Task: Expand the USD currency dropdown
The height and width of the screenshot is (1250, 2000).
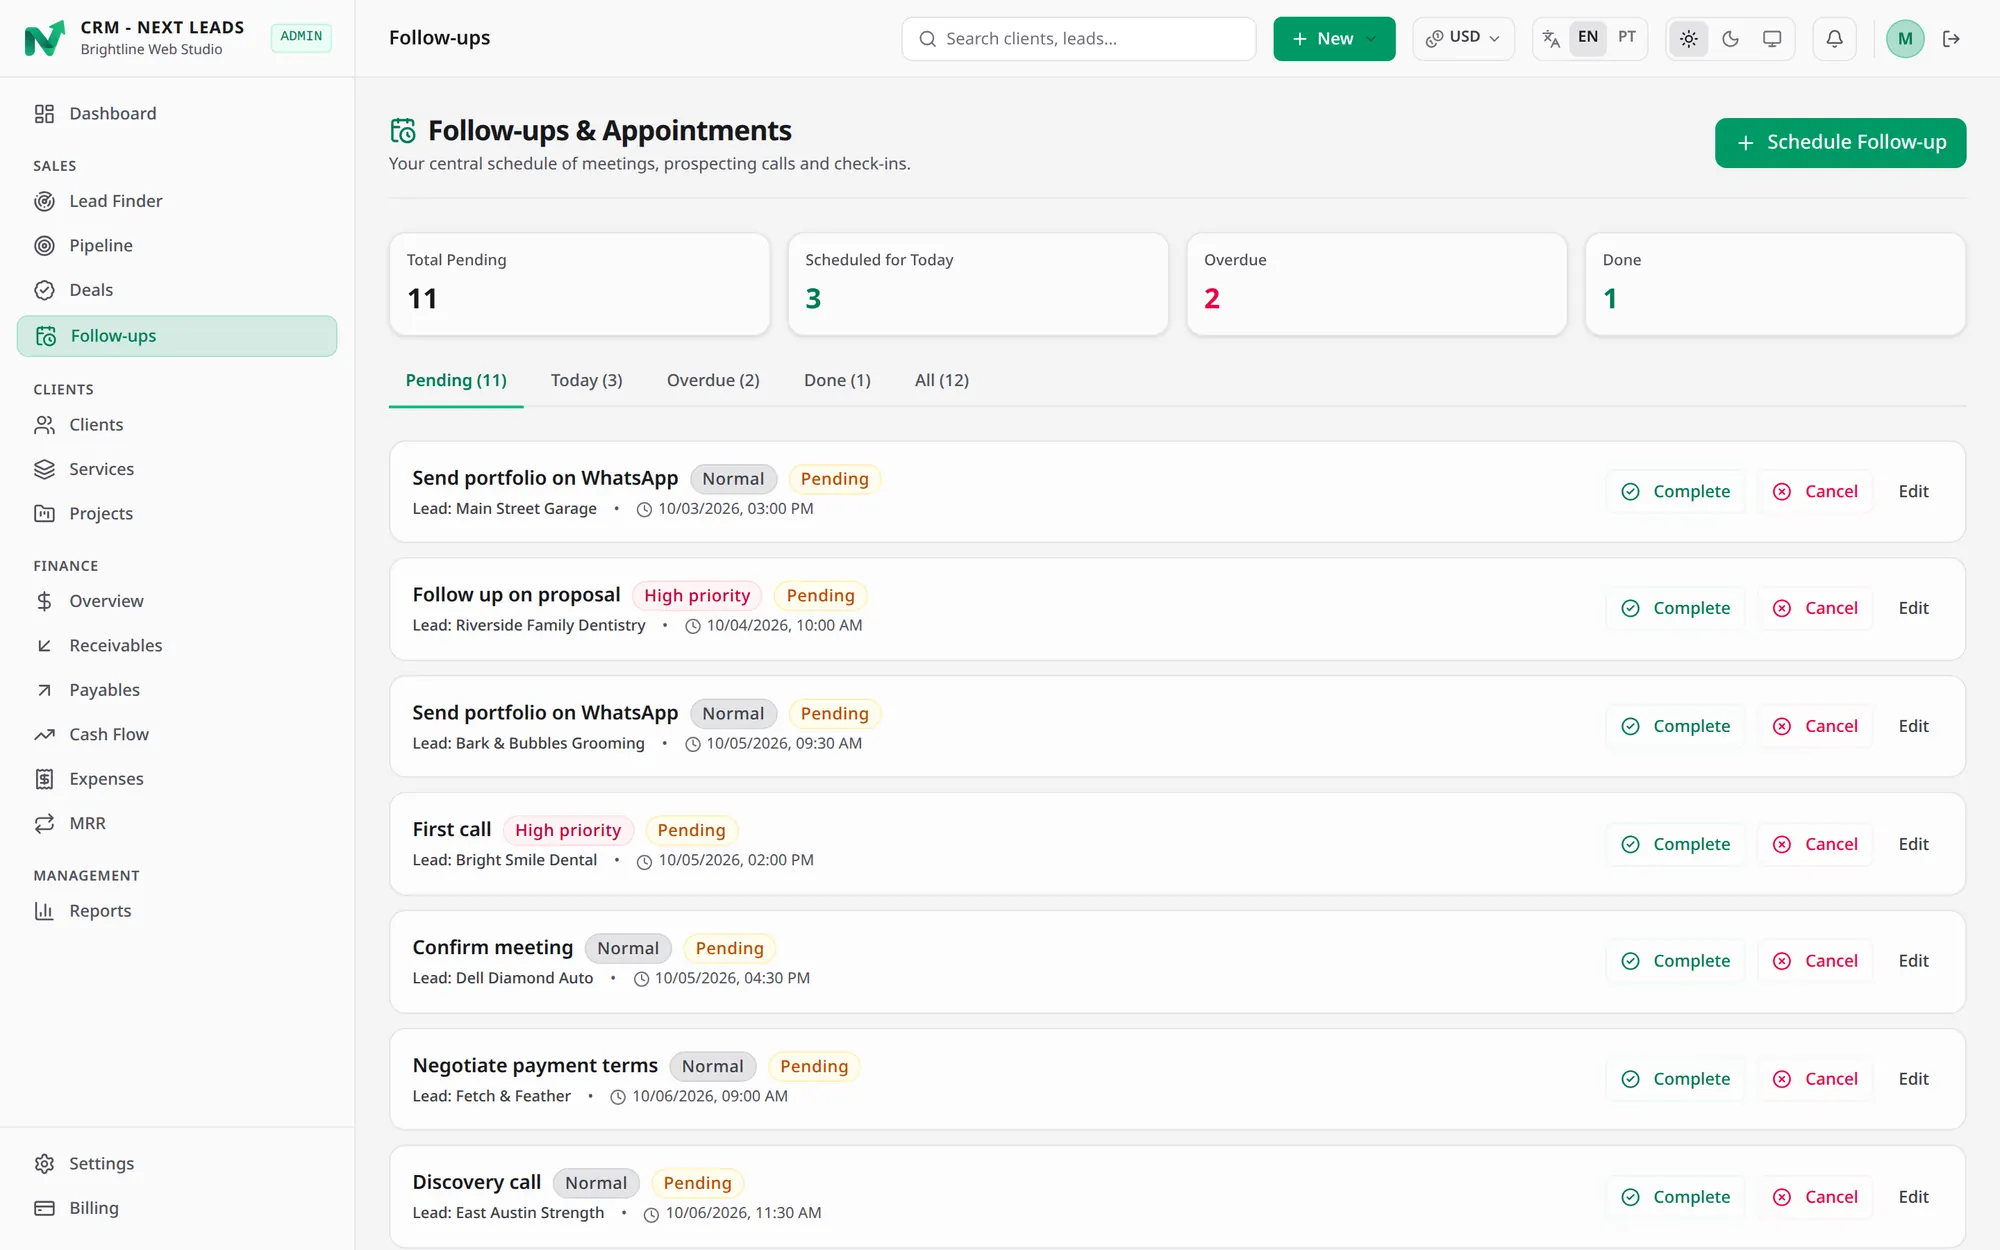Action: coord(1463,38)
